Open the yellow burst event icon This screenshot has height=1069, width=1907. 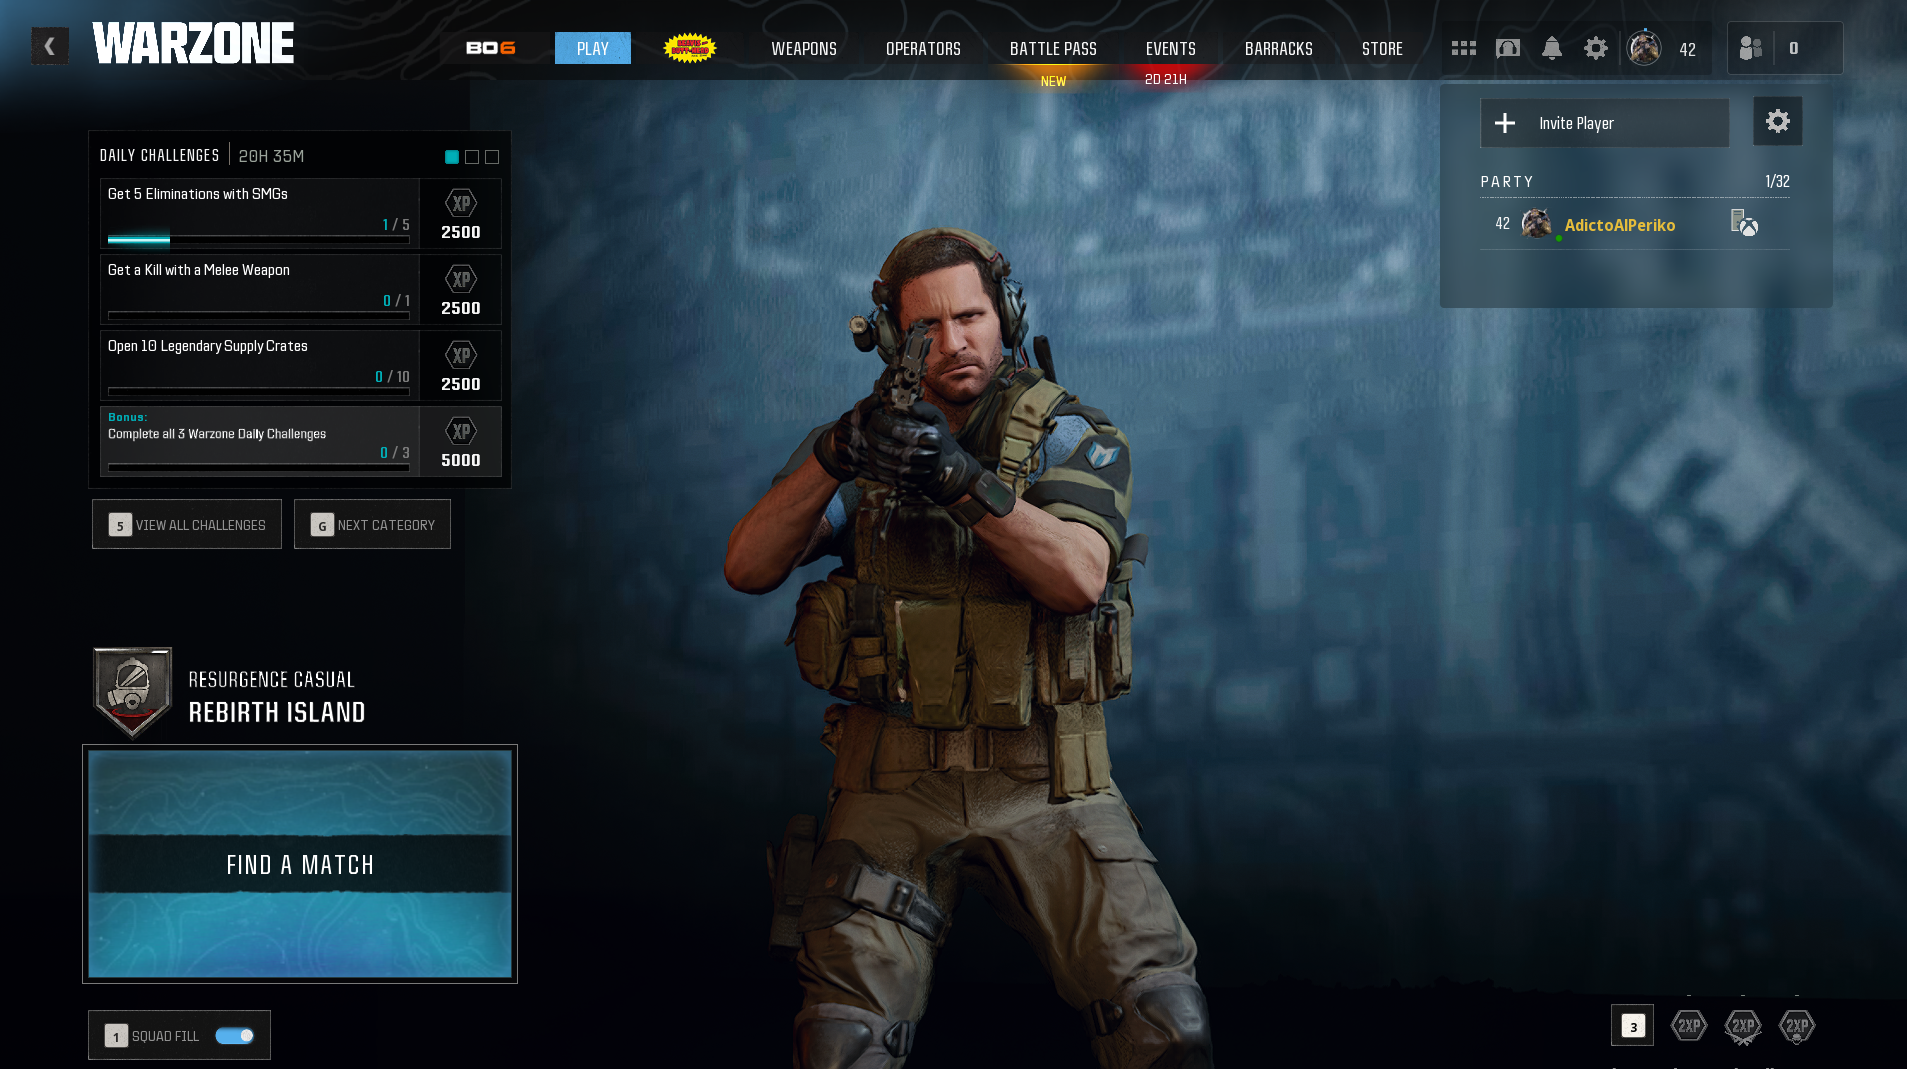point(690,48)
